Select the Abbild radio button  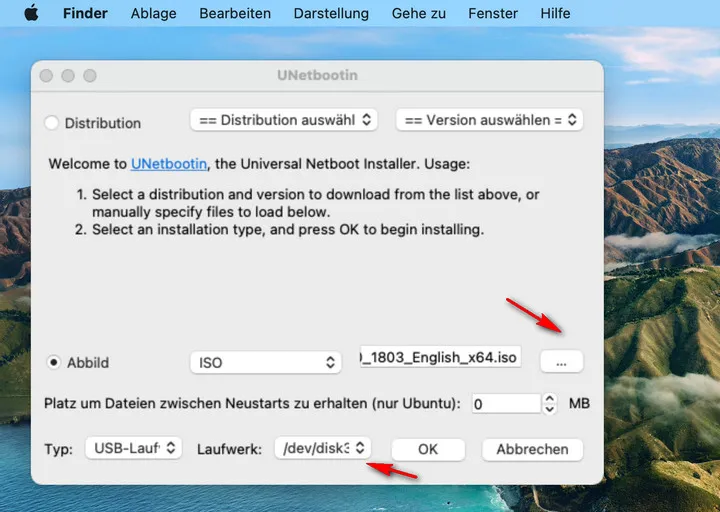click(54, 362)
